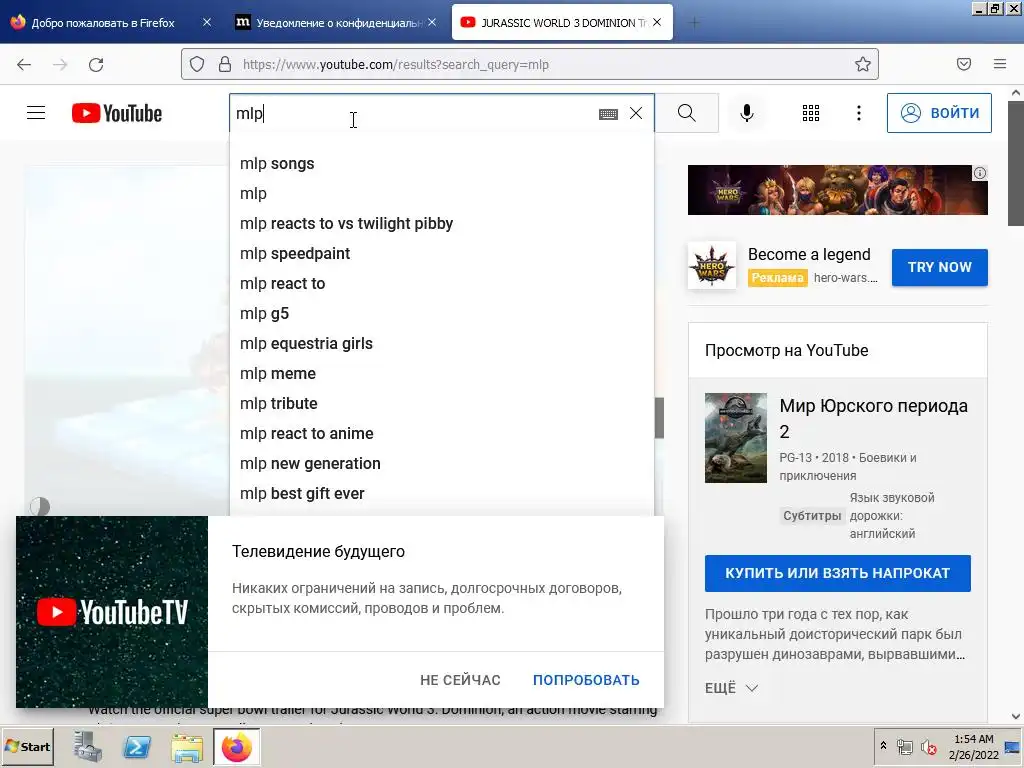Click the Firefox forward arrow
1024x768 pixels.
point(60,64)
